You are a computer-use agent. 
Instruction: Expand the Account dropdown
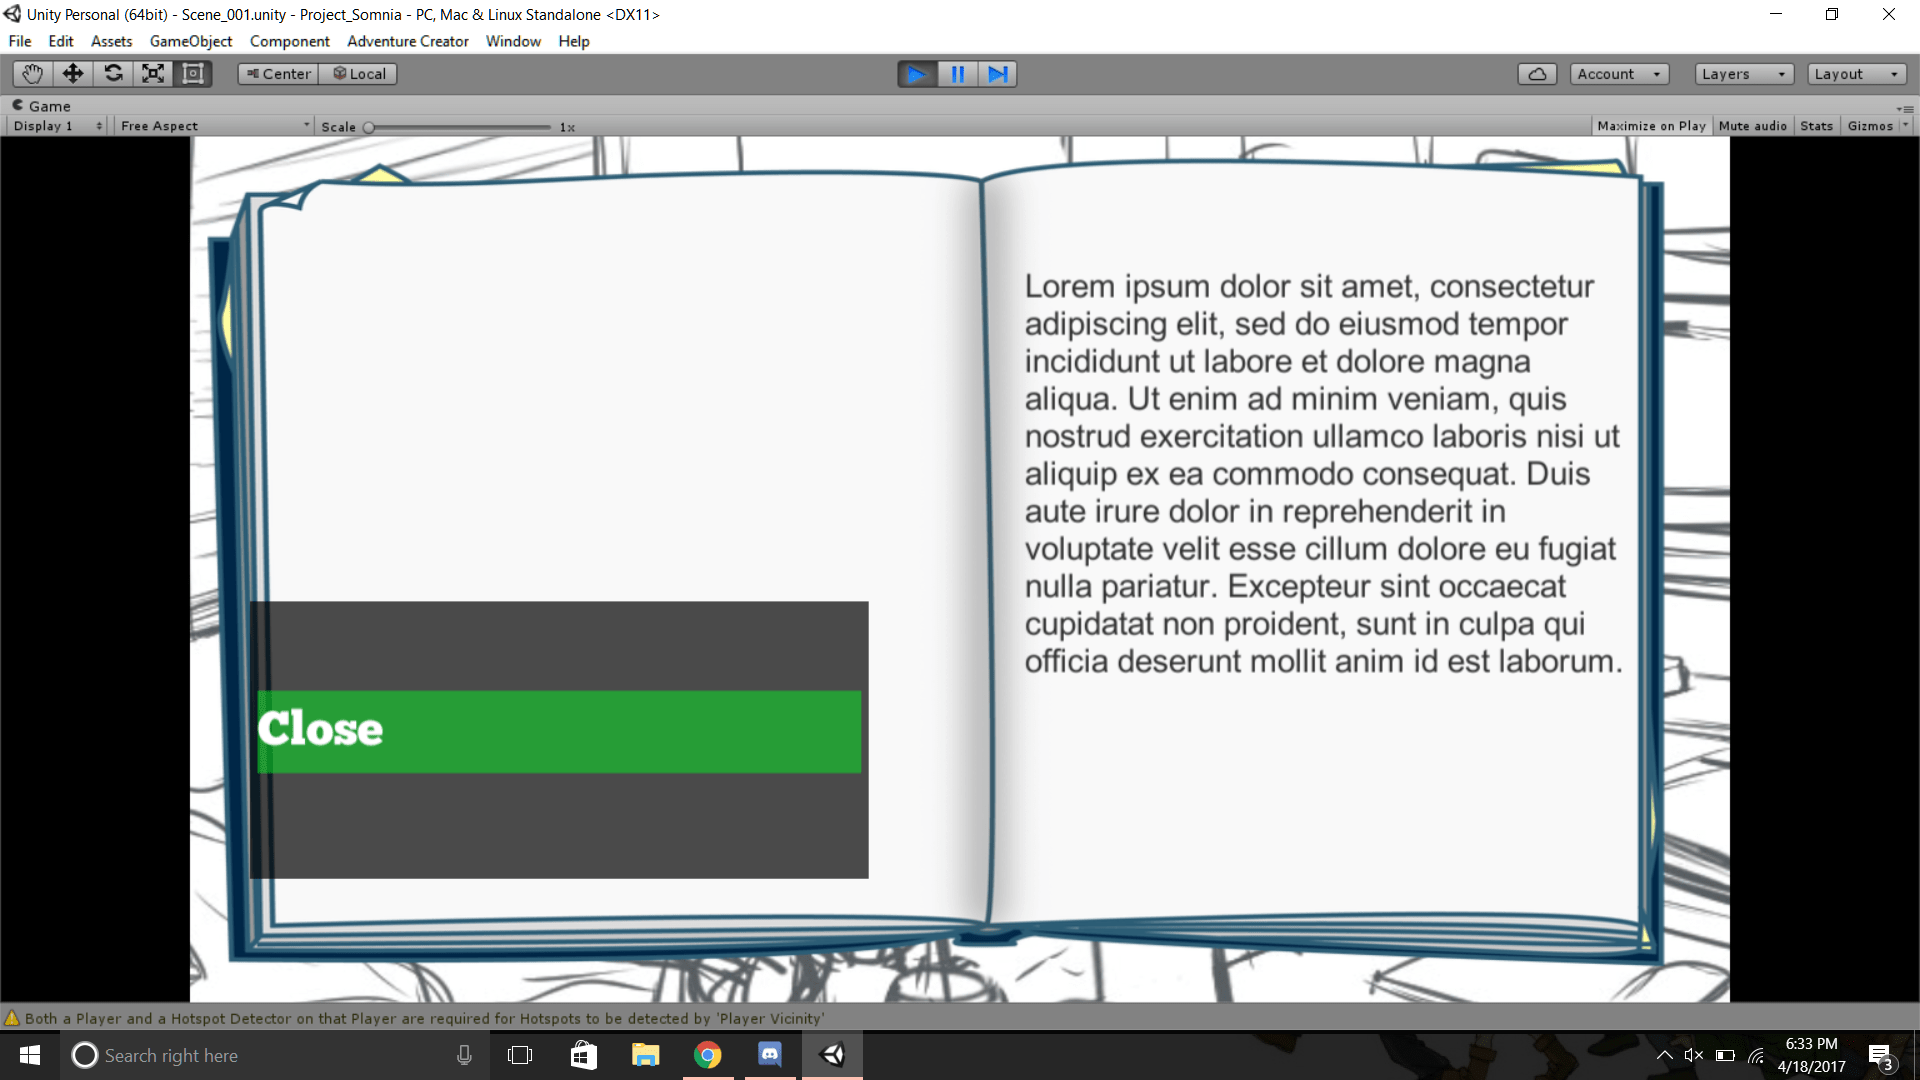1618,74
